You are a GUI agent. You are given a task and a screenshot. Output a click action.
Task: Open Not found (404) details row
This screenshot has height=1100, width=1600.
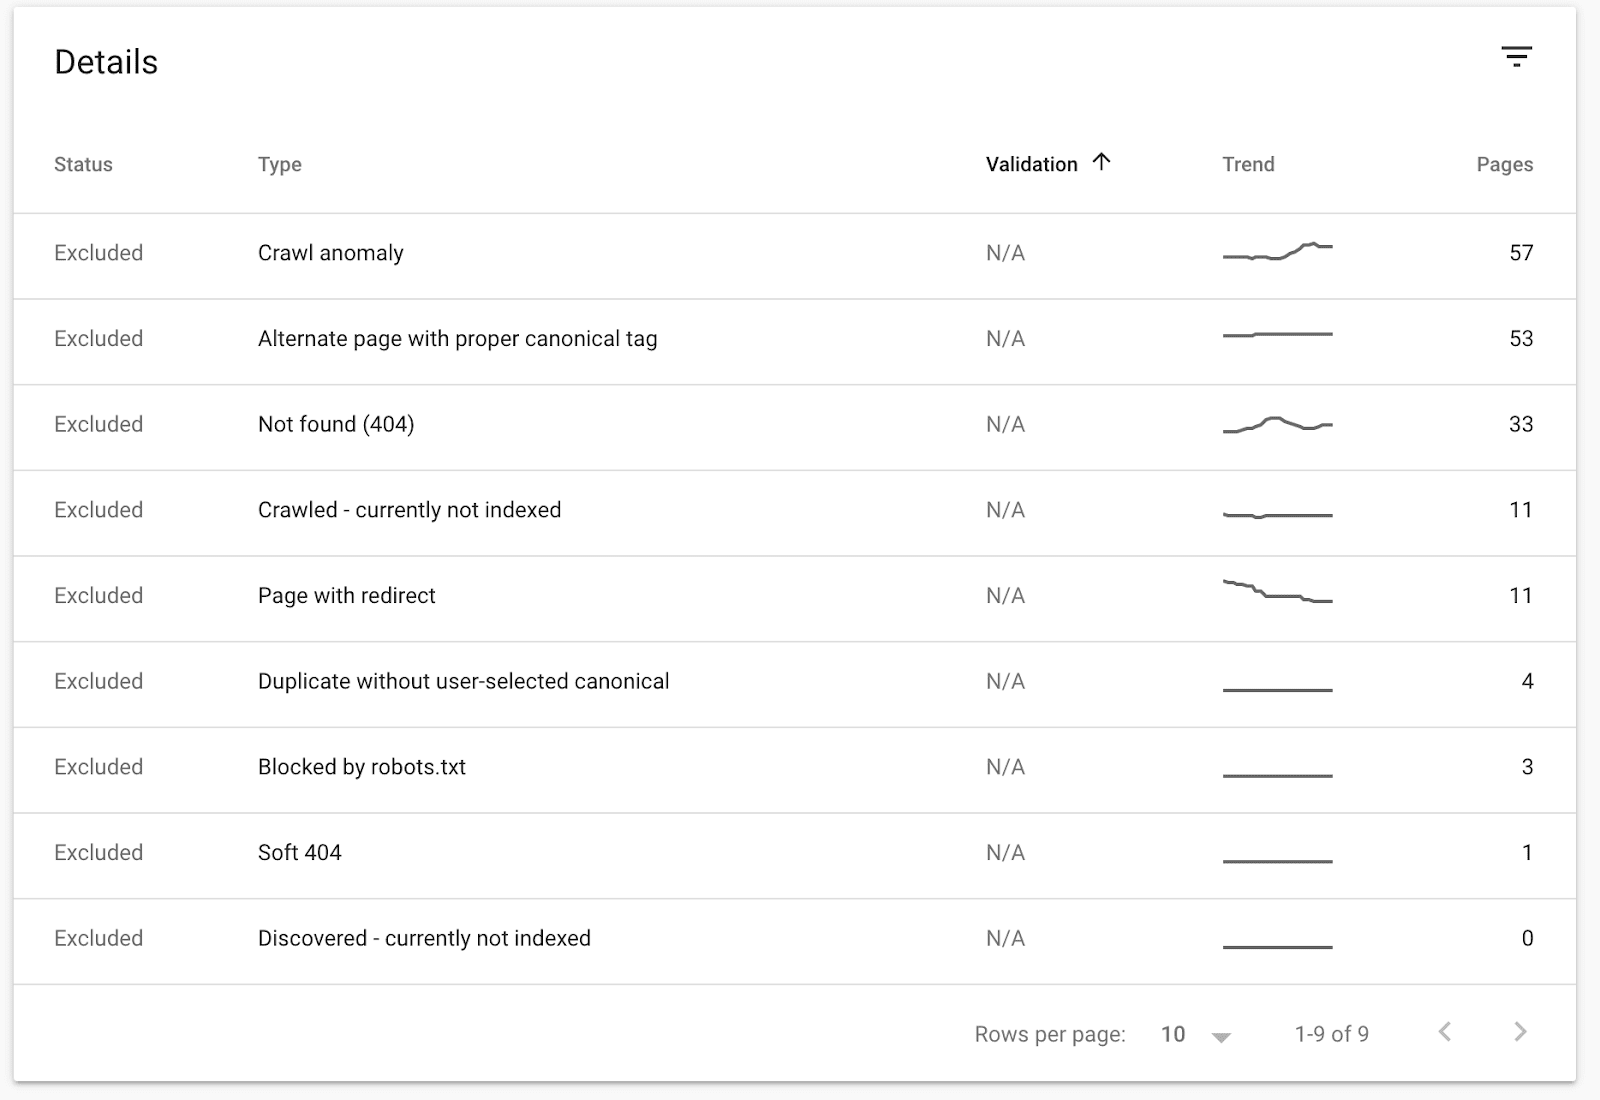pos(335,424)
